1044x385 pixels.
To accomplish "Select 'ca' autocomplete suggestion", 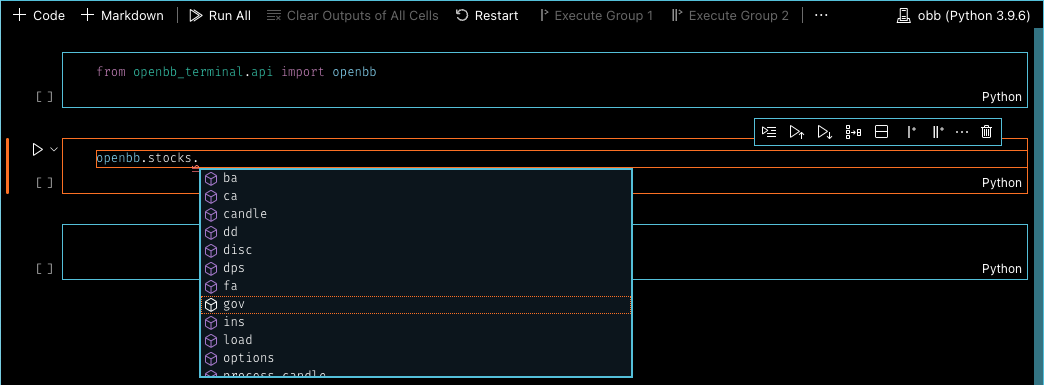I will [416, 196].
